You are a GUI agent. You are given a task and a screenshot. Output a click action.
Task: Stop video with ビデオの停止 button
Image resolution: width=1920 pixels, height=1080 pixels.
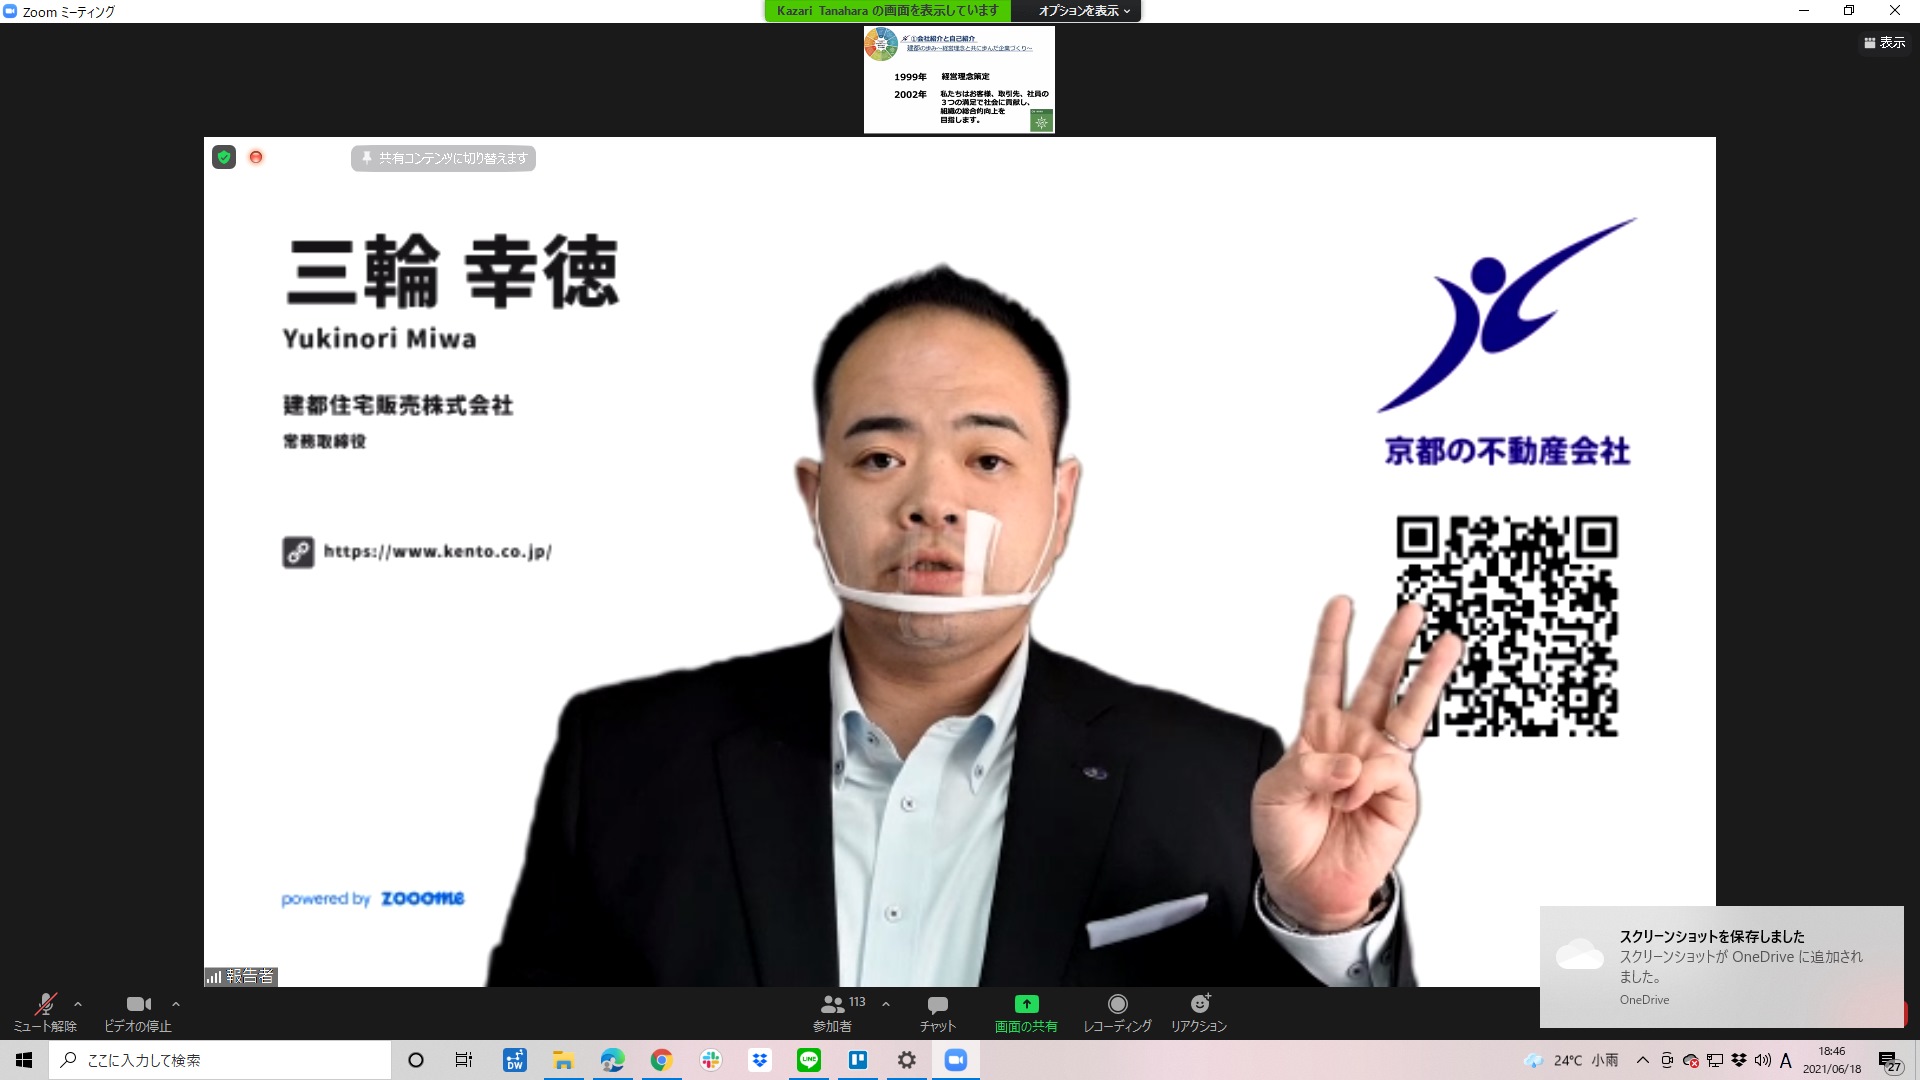coord(138,1013)
